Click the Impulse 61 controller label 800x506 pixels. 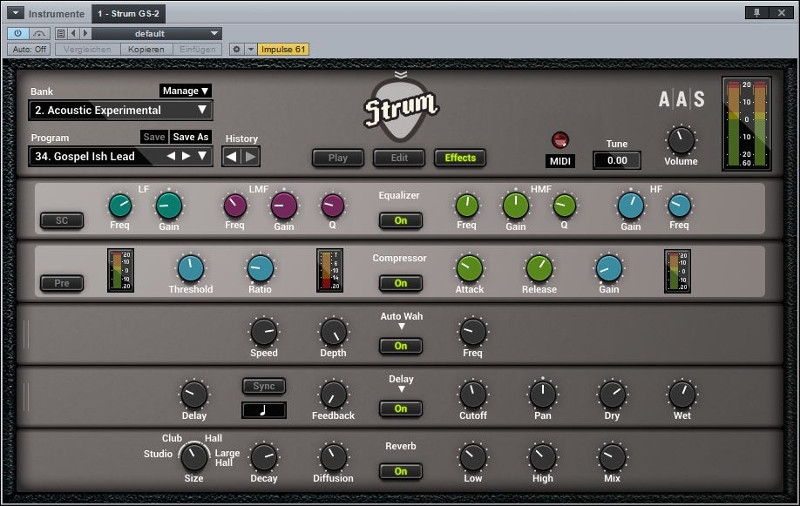(283, 49)
